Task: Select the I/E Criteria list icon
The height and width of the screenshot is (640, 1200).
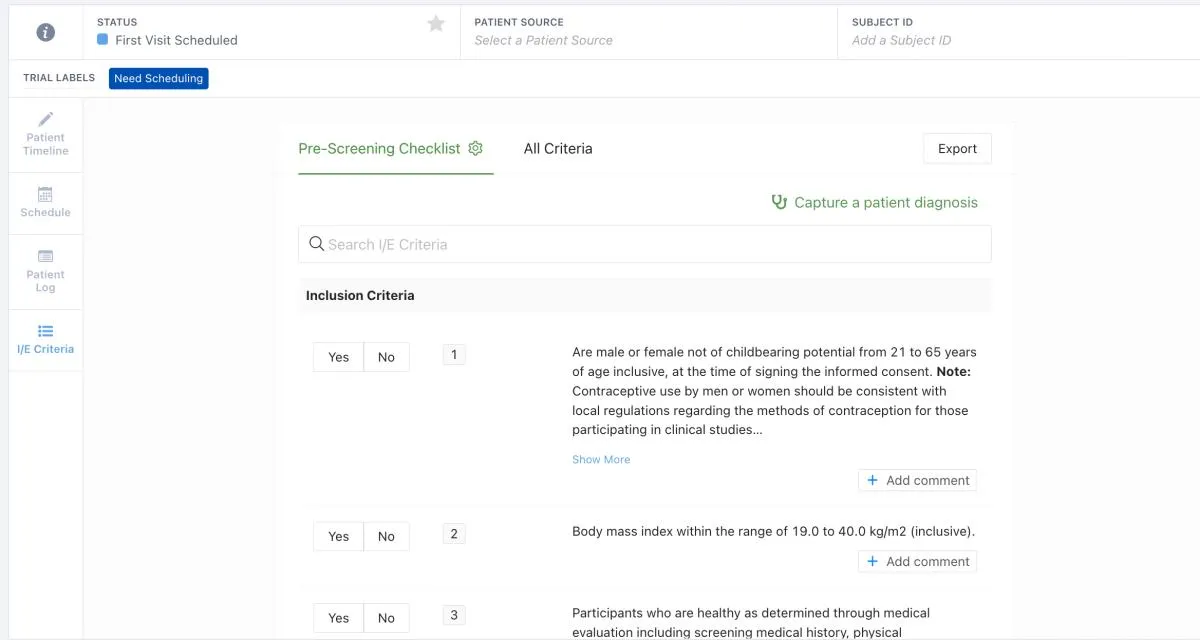Action: [x=44, y=330]
